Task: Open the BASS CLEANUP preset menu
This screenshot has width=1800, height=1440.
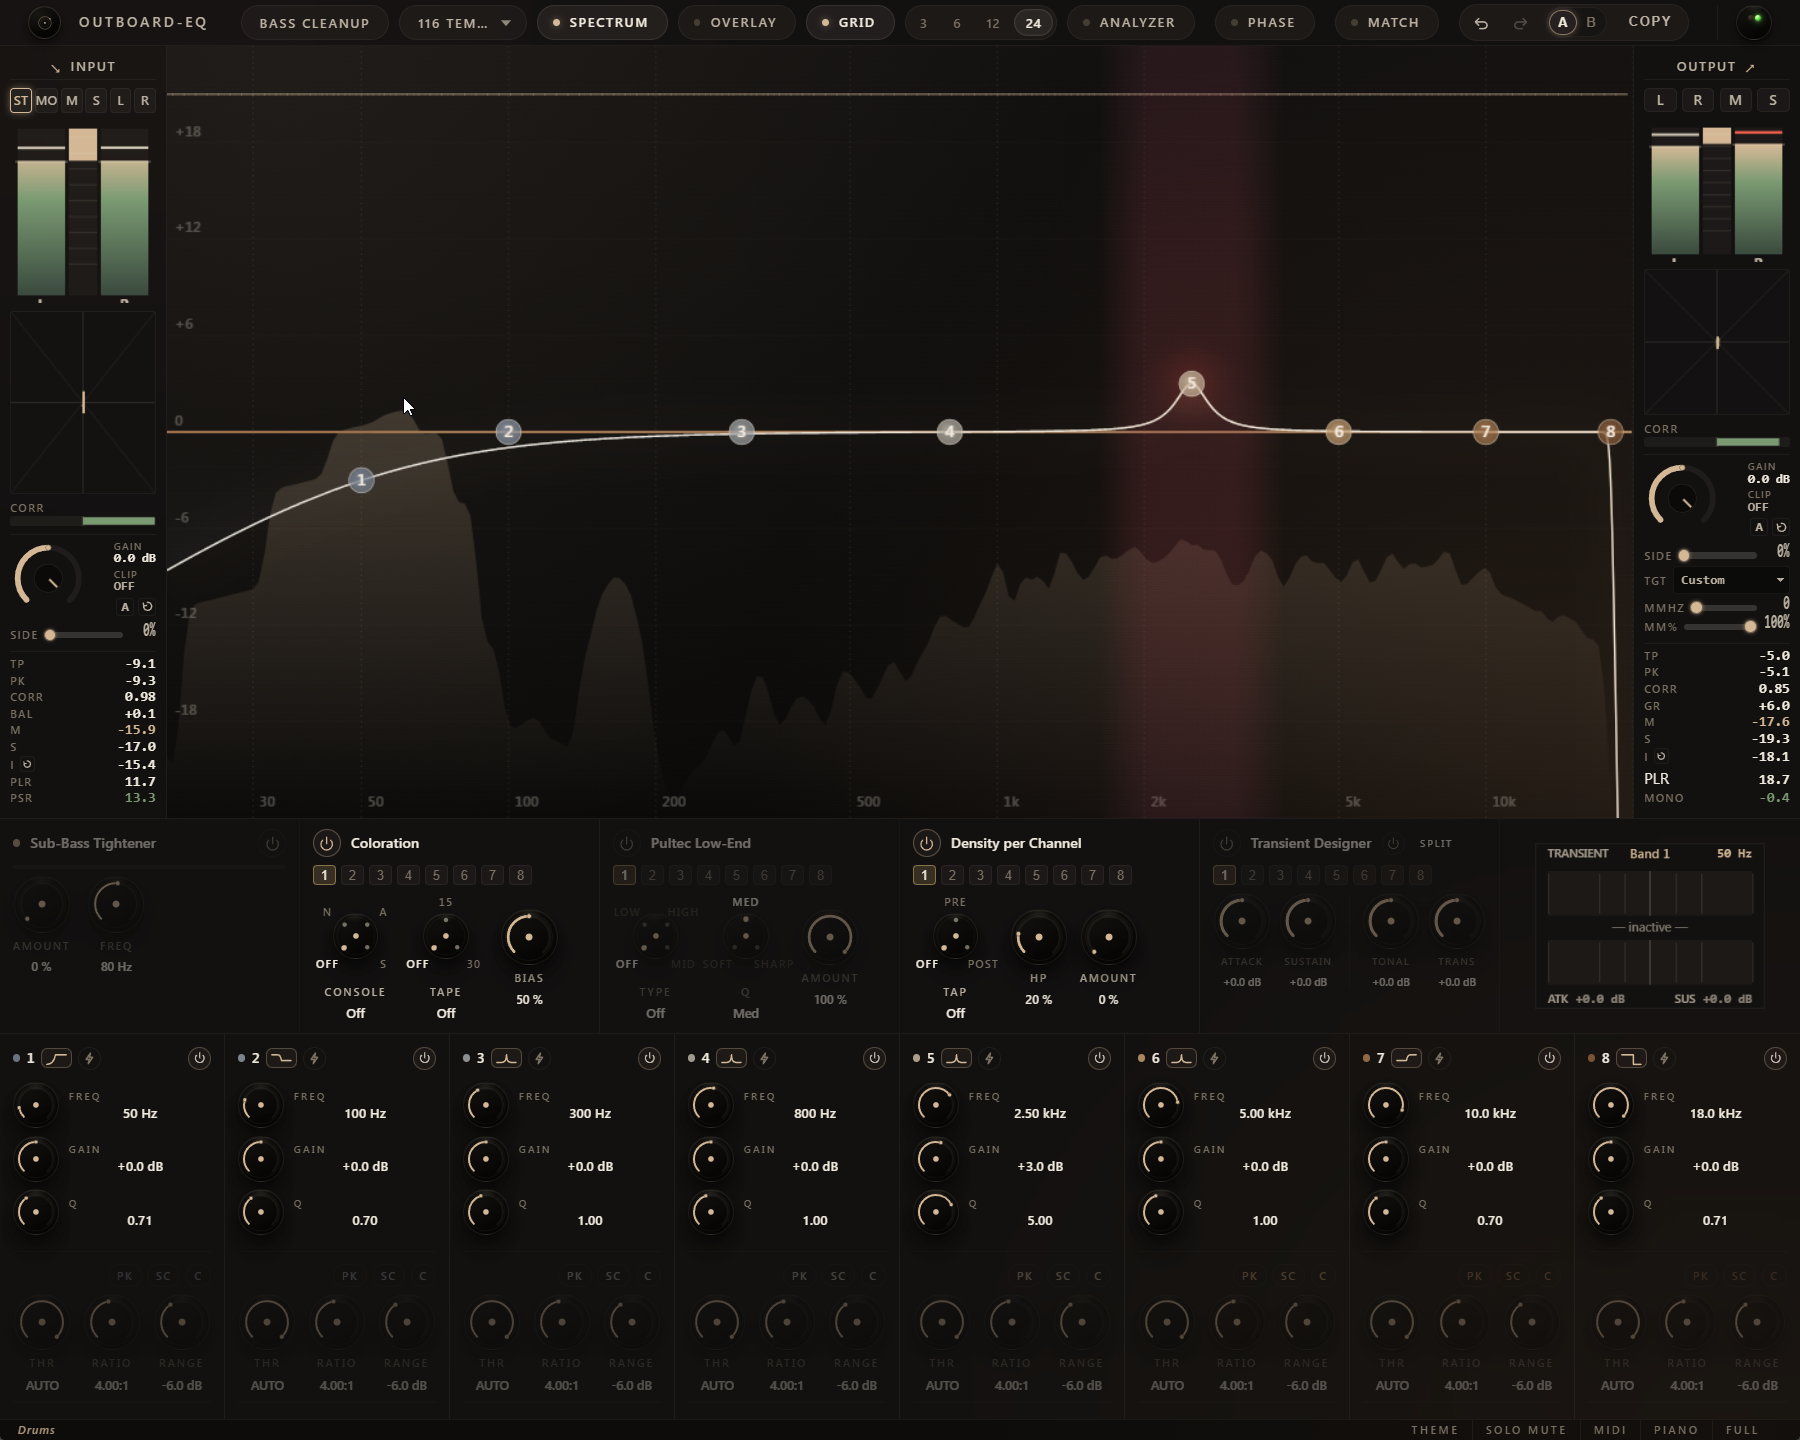Action: coord(314,22)
